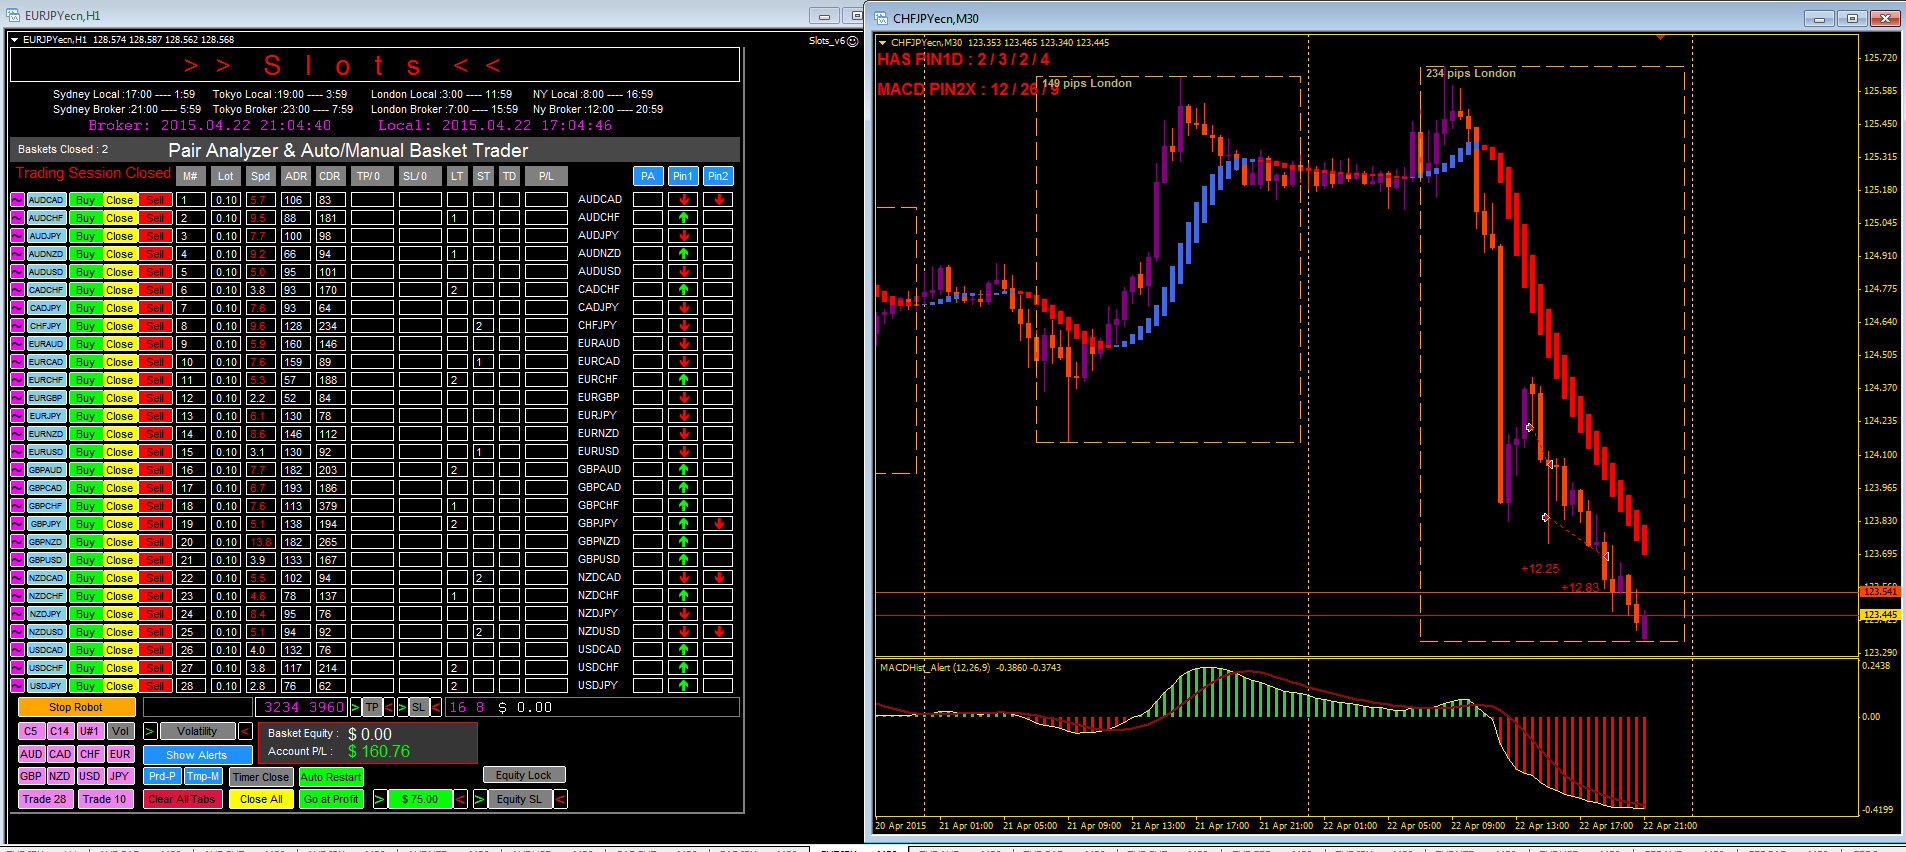
Task: Toggle the AUD currency filter
Action: (31, 755)
